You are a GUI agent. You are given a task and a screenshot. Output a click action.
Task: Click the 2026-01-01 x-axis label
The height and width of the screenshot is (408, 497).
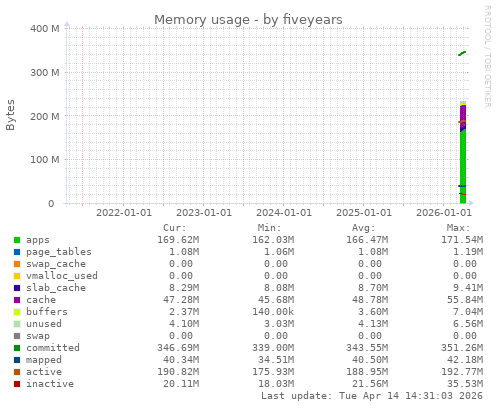[444, 213]
